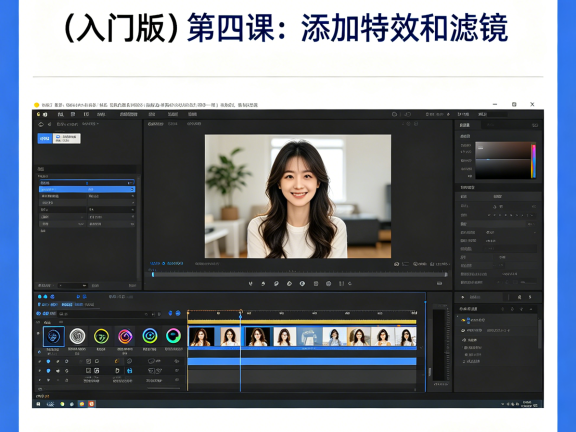Click the right round blue button beside search

[178, 313]
